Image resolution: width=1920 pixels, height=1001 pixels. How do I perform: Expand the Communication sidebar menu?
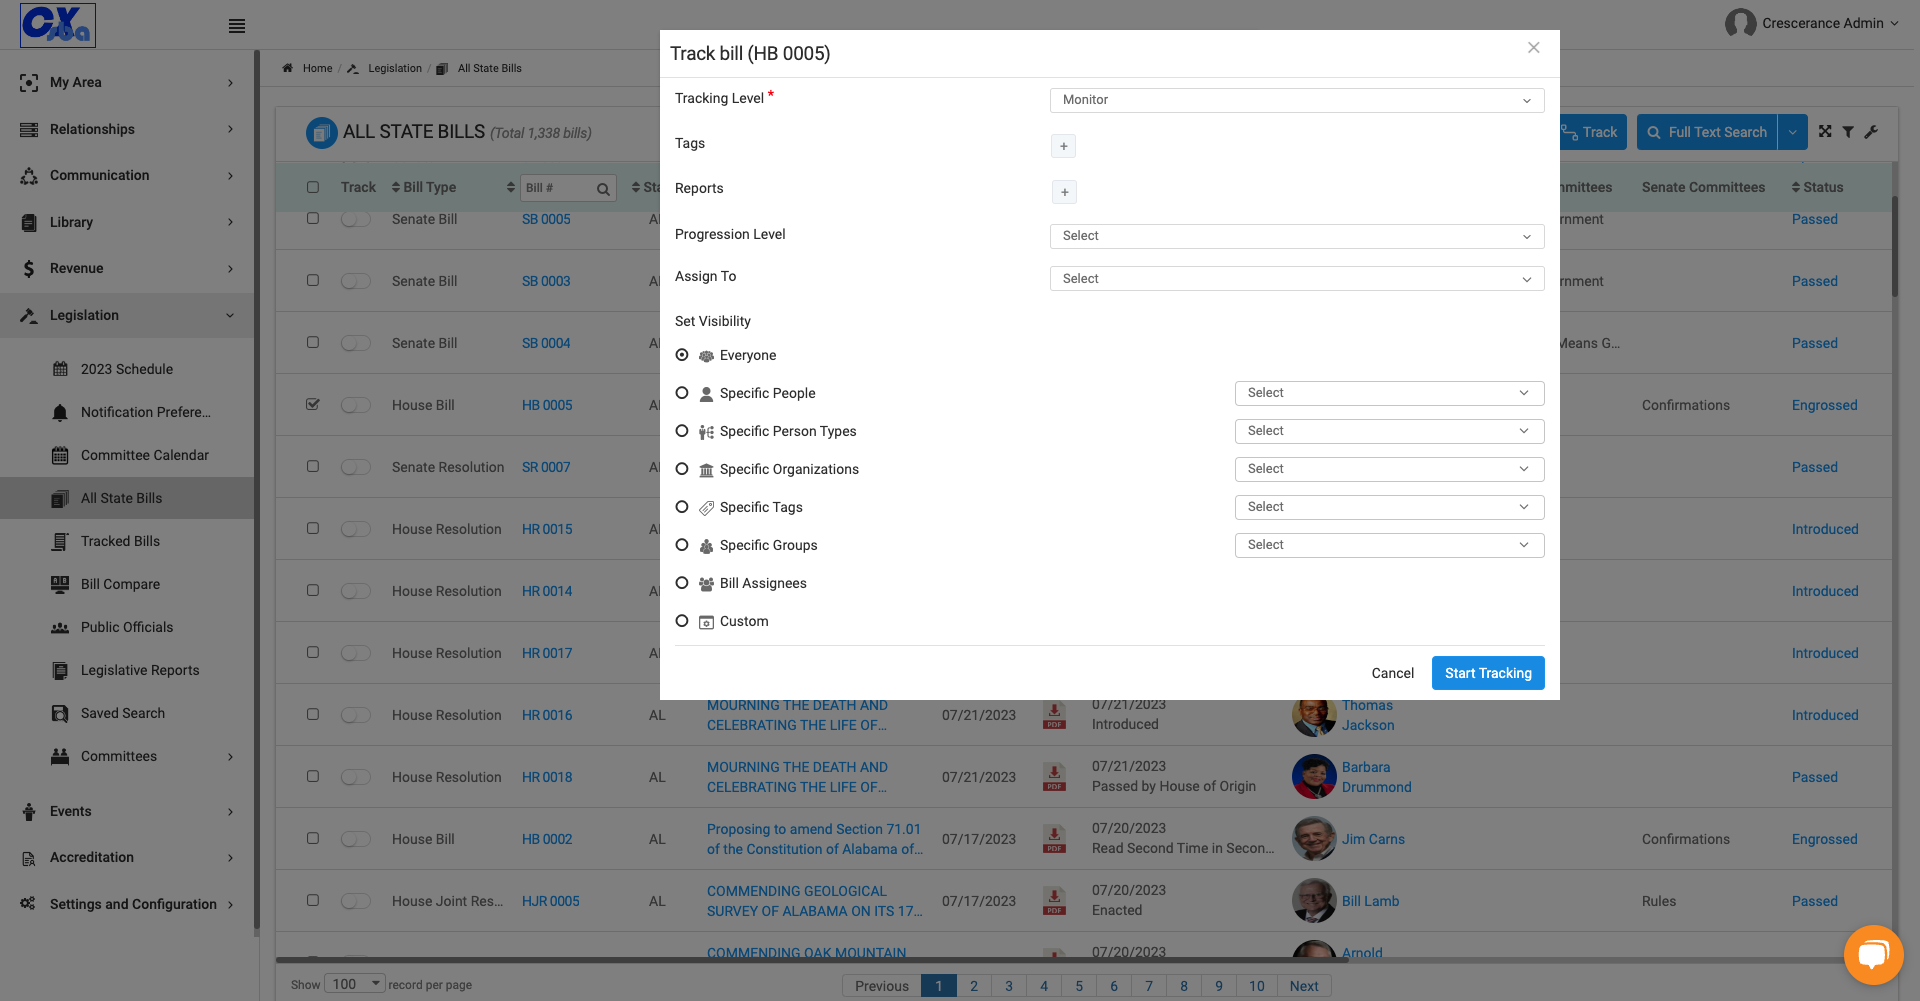[127, 176]
